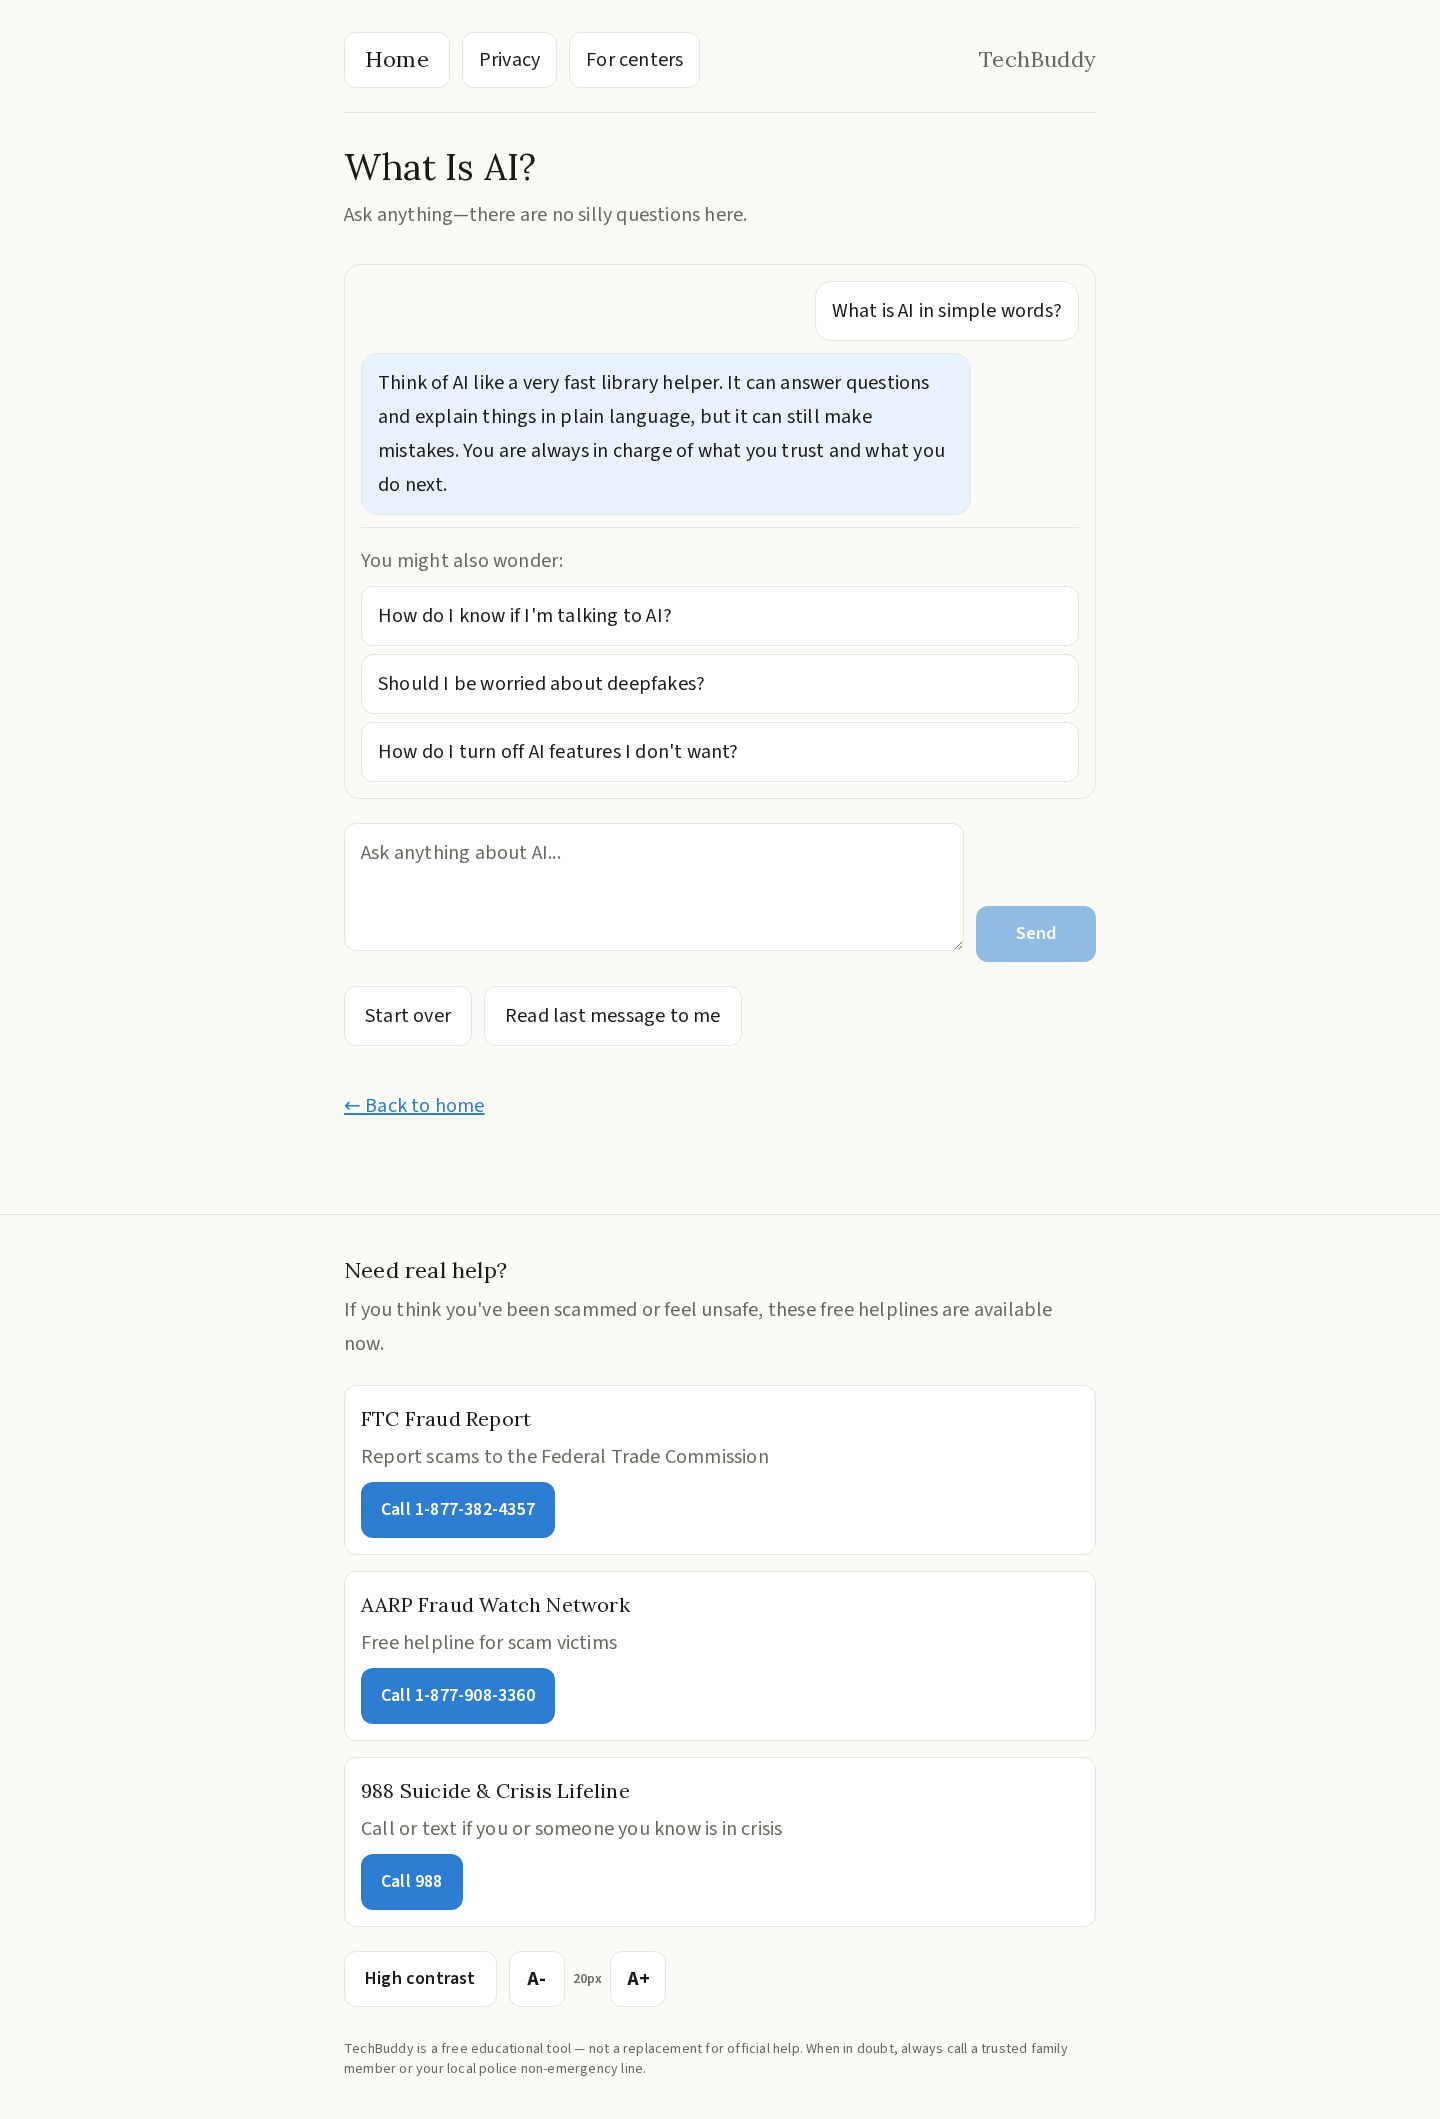This screenshot has width=1440, height=2119.
Task: Choose 'How do I turn off AI features' suggestion
Action: 719,752
